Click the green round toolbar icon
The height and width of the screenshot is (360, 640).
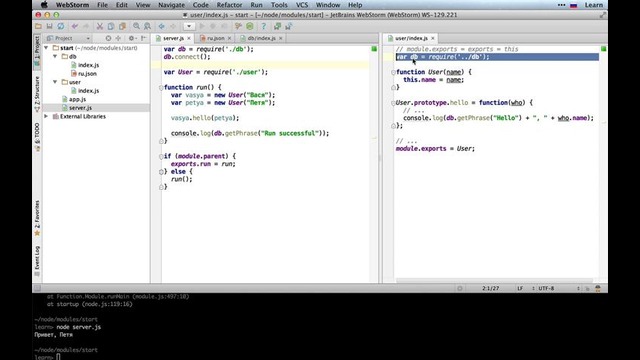250,26
